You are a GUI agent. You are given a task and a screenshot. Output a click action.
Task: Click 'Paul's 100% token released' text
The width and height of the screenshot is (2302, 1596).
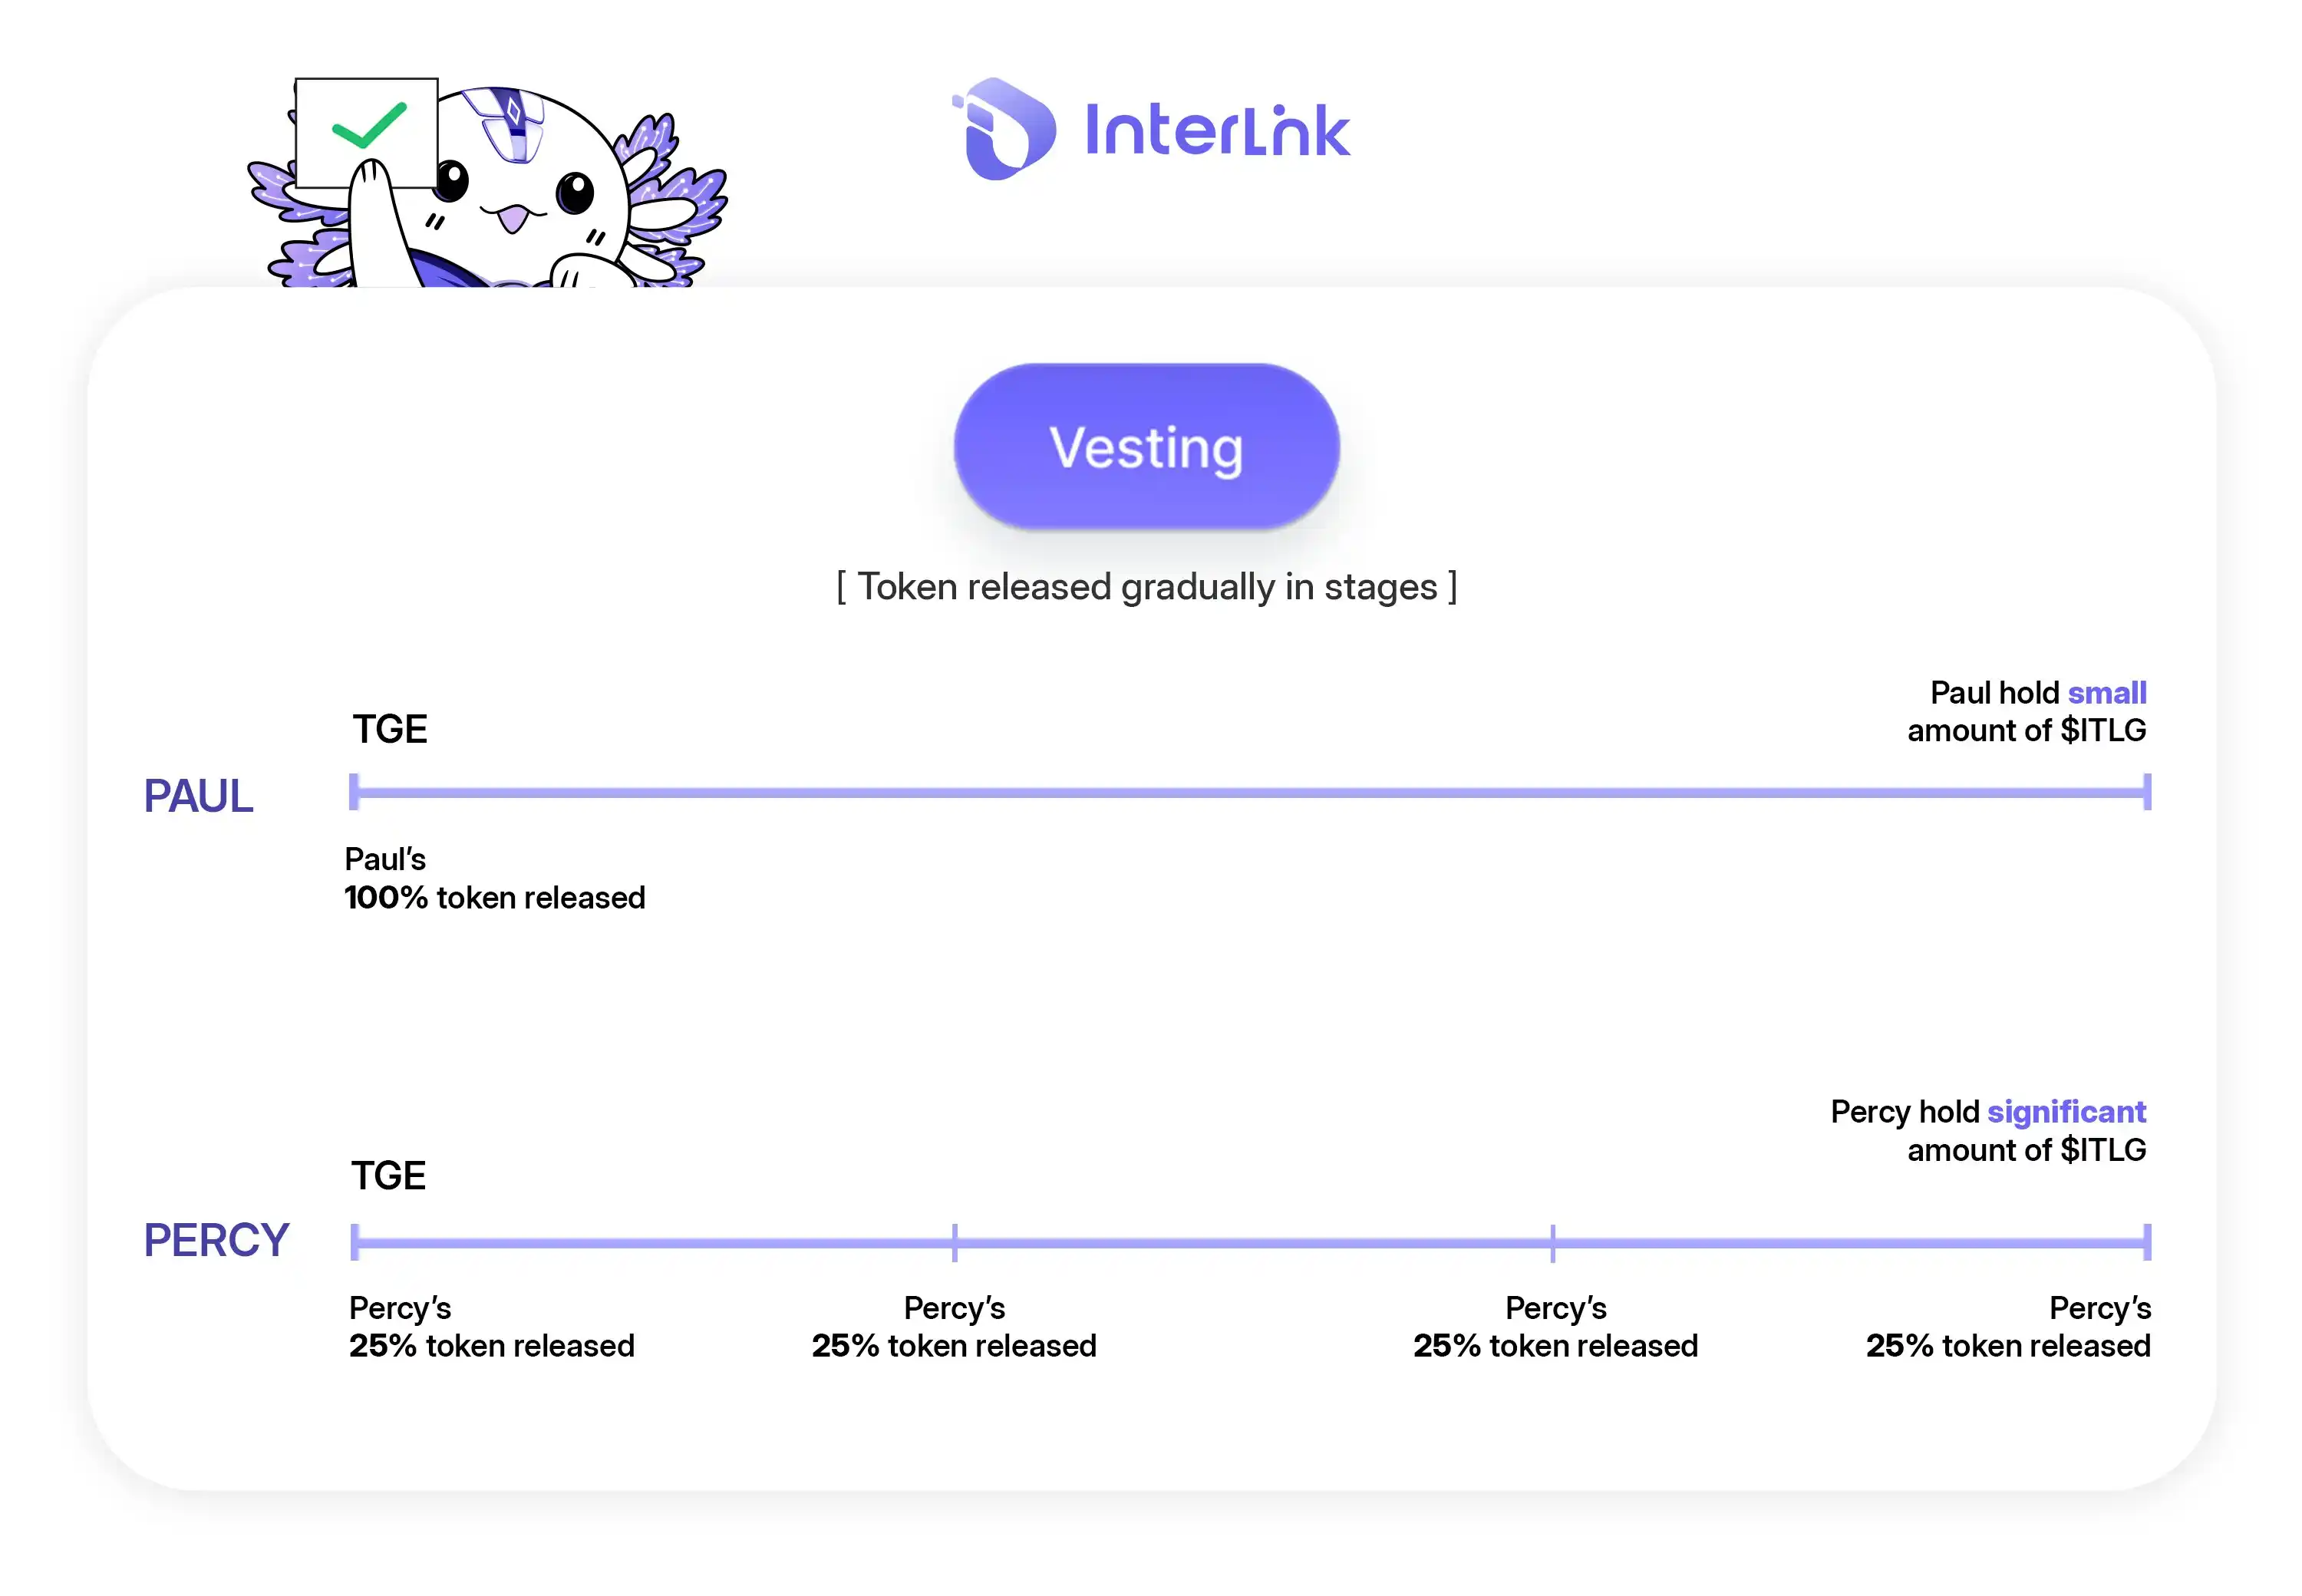click(495, 878)
